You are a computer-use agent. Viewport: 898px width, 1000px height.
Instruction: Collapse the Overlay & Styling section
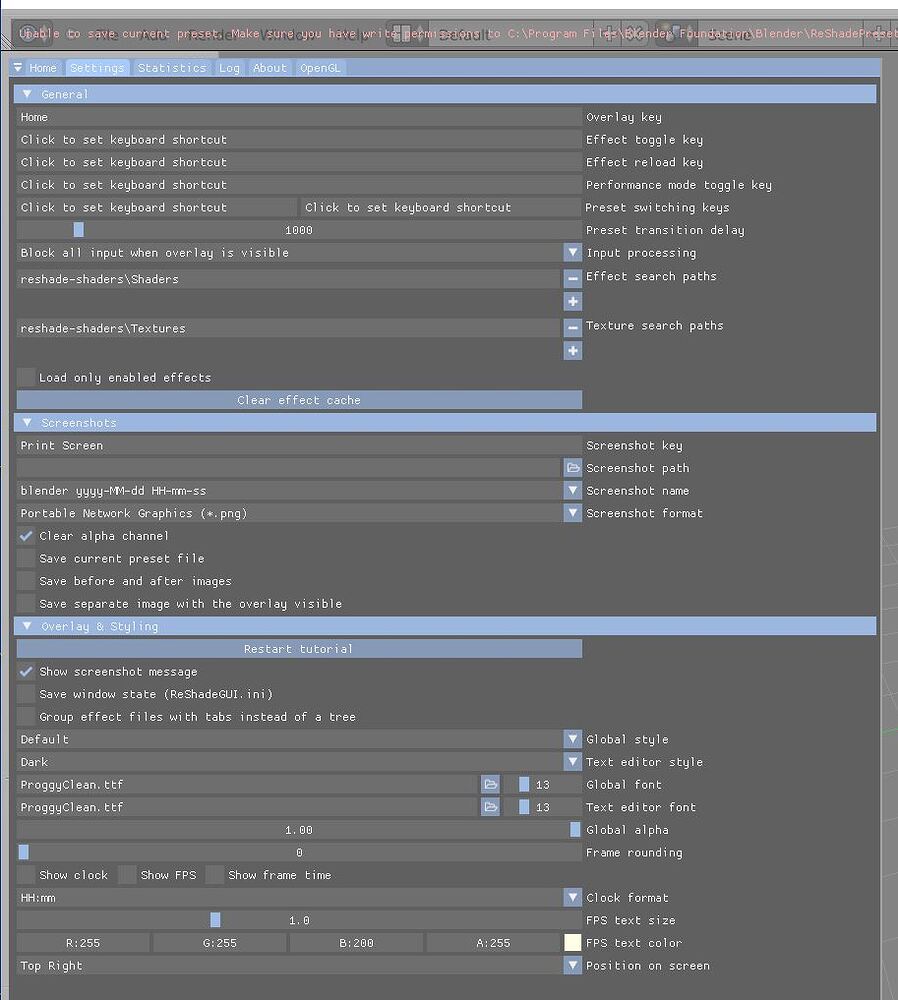tap(27, 626)
